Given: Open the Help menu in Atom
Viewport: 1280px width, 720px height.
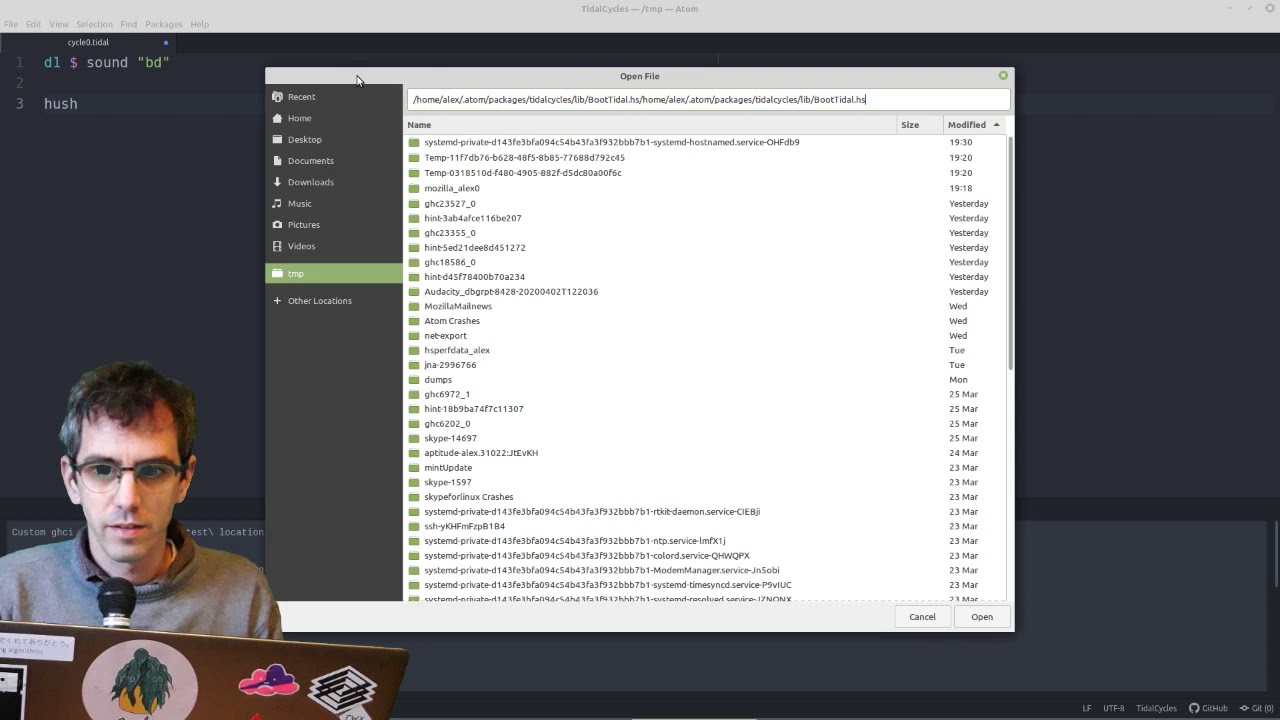Looking at the screenshot, I should (x=199, y=24).
